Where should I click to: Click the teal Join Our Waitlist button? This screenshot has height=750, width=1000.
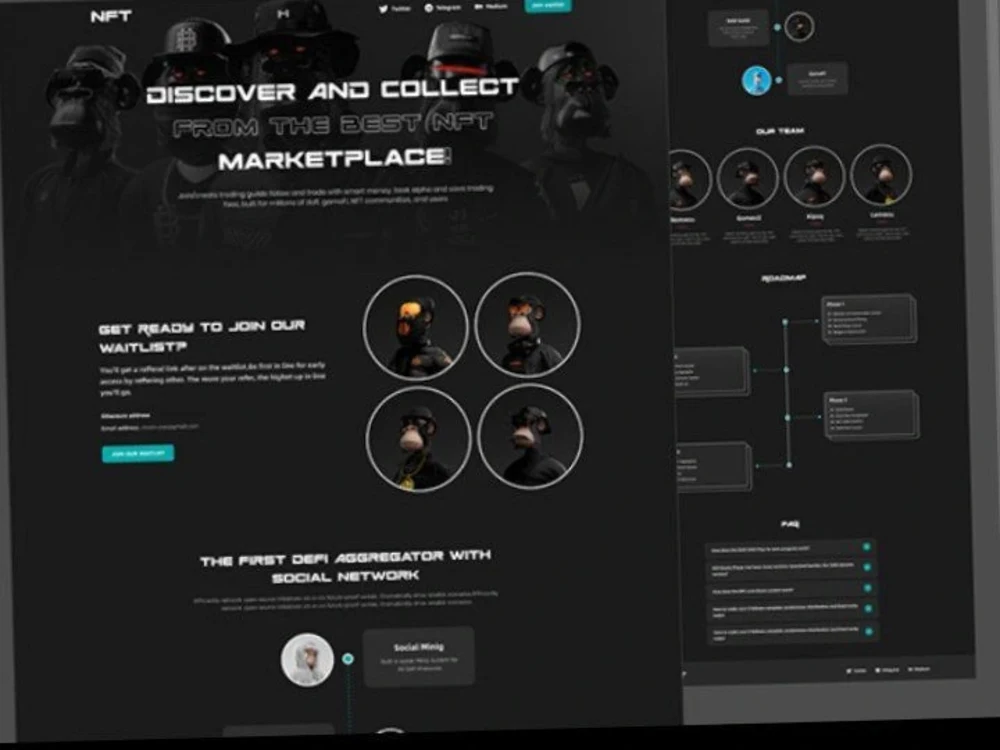pyautogui.click(x=138, y=453)
